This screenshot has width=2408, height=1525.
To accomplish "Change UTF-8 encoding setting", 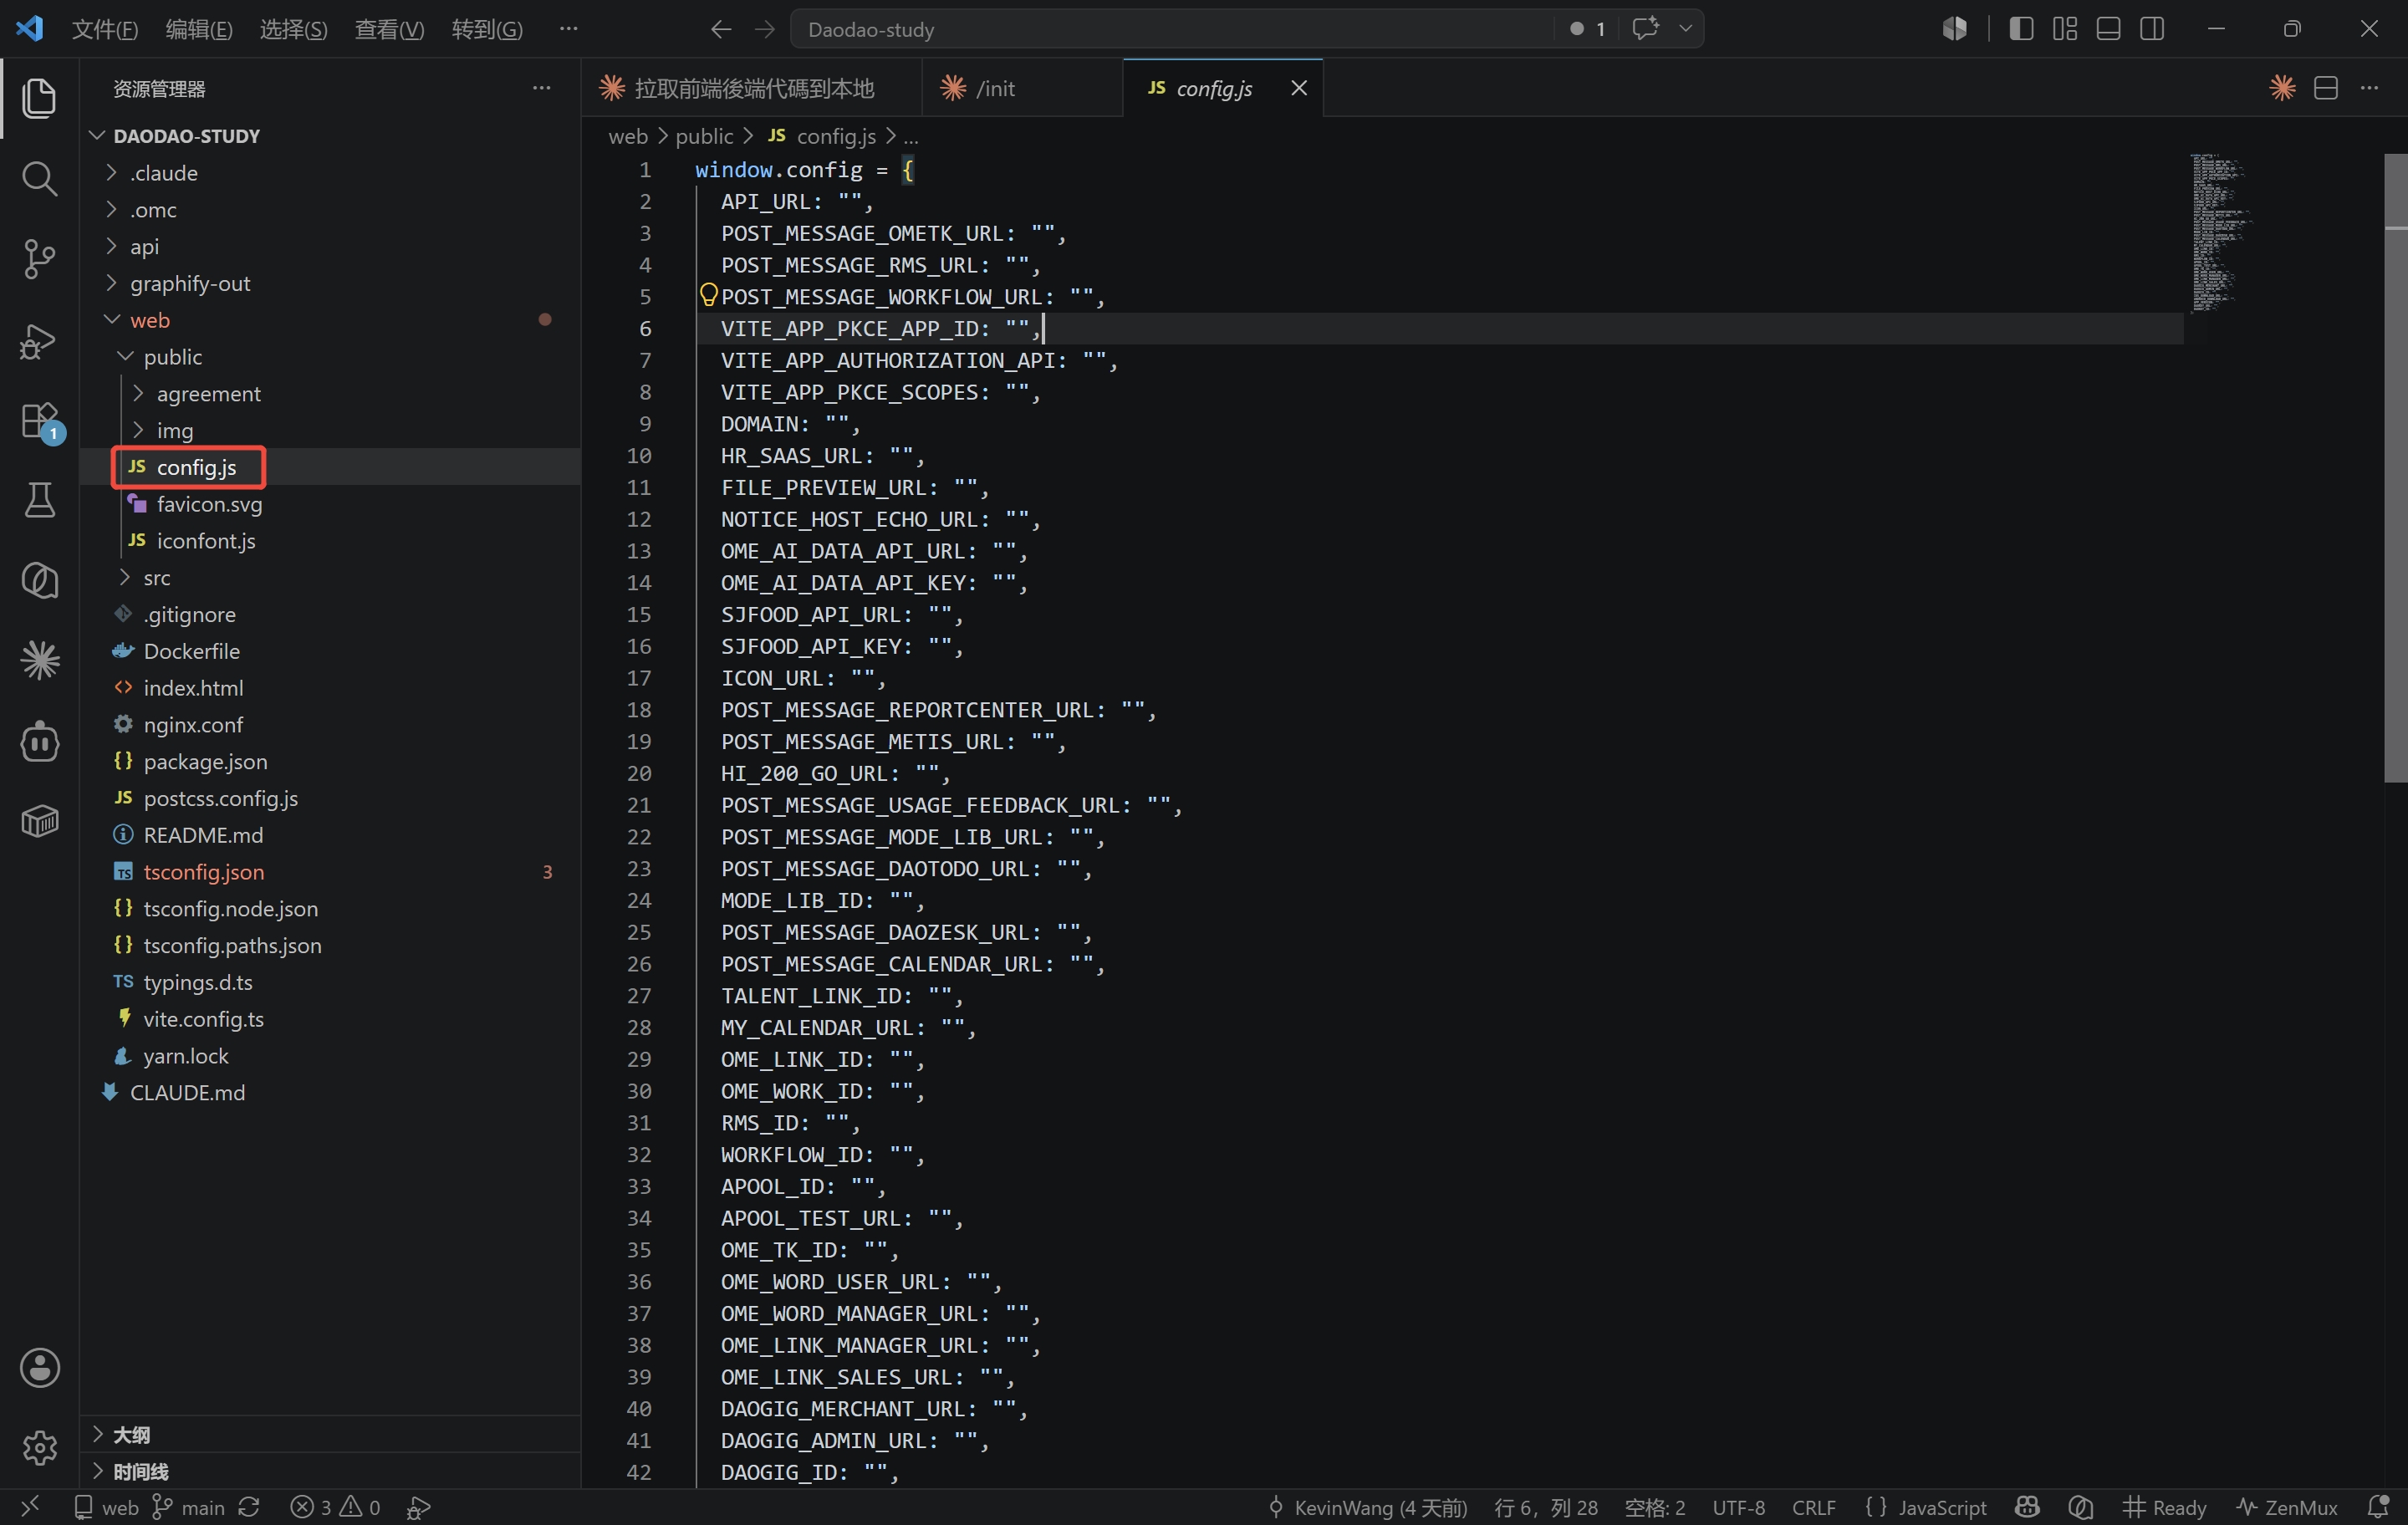I will pyautogui.click(x=1738, y=1507).
